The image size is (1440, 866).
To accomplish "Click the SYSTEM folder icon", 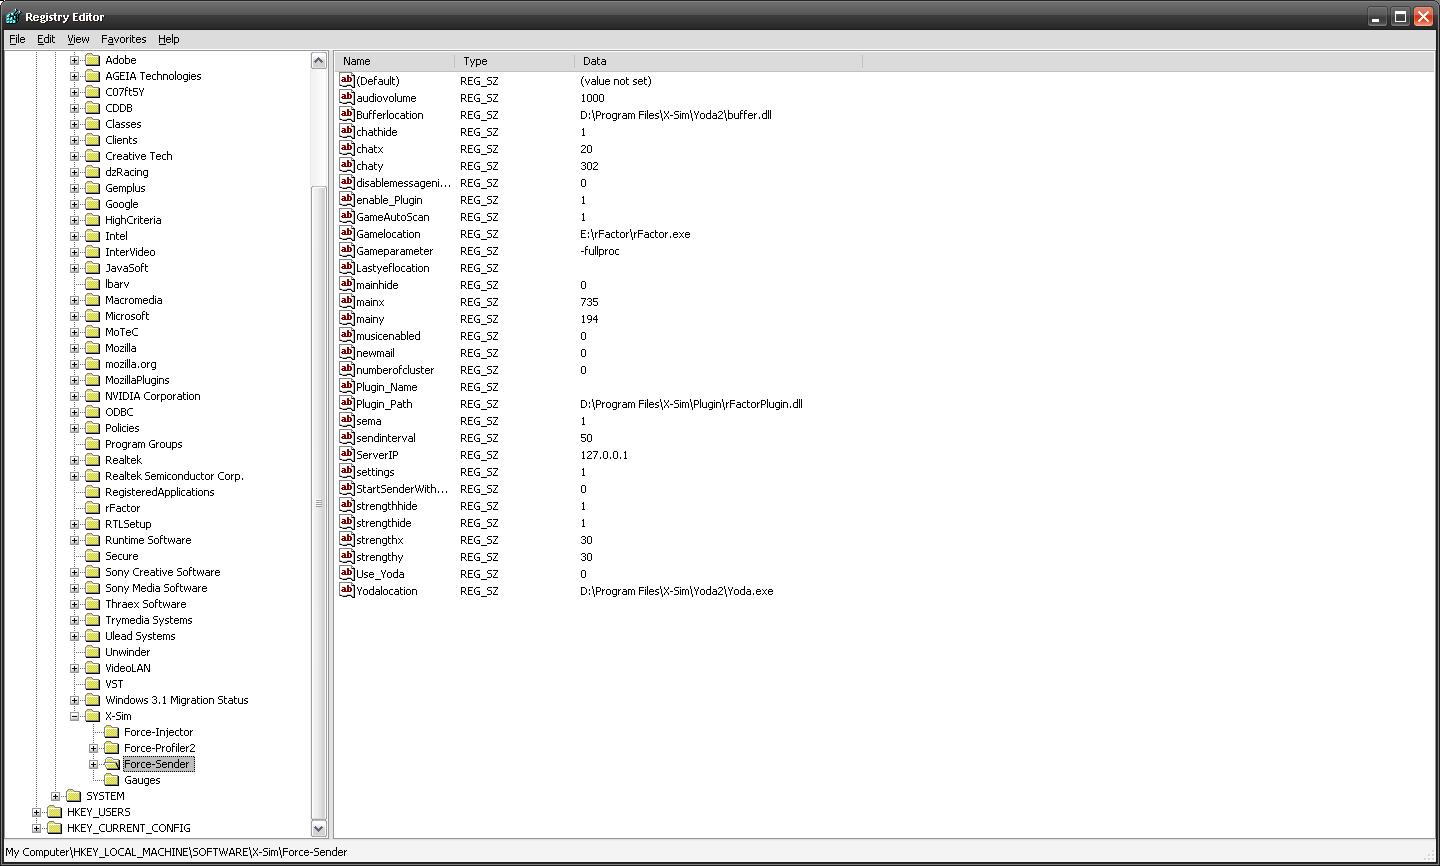I will [73, 796].
